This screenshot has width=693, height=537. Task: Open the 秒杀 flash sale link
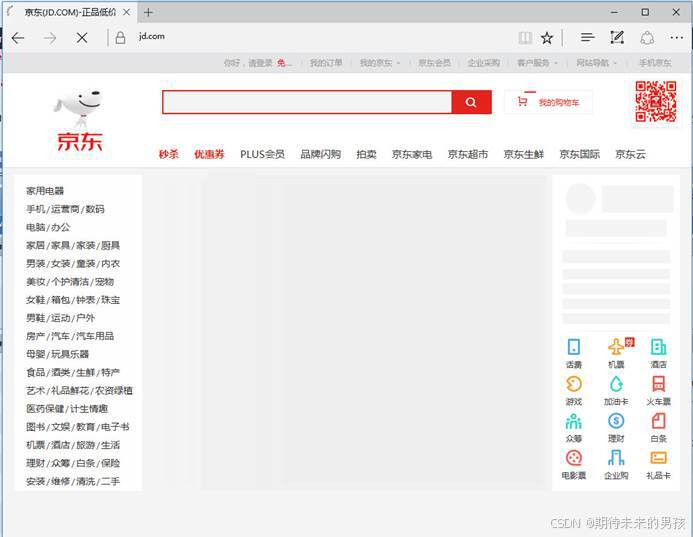(x=168, y=154)
